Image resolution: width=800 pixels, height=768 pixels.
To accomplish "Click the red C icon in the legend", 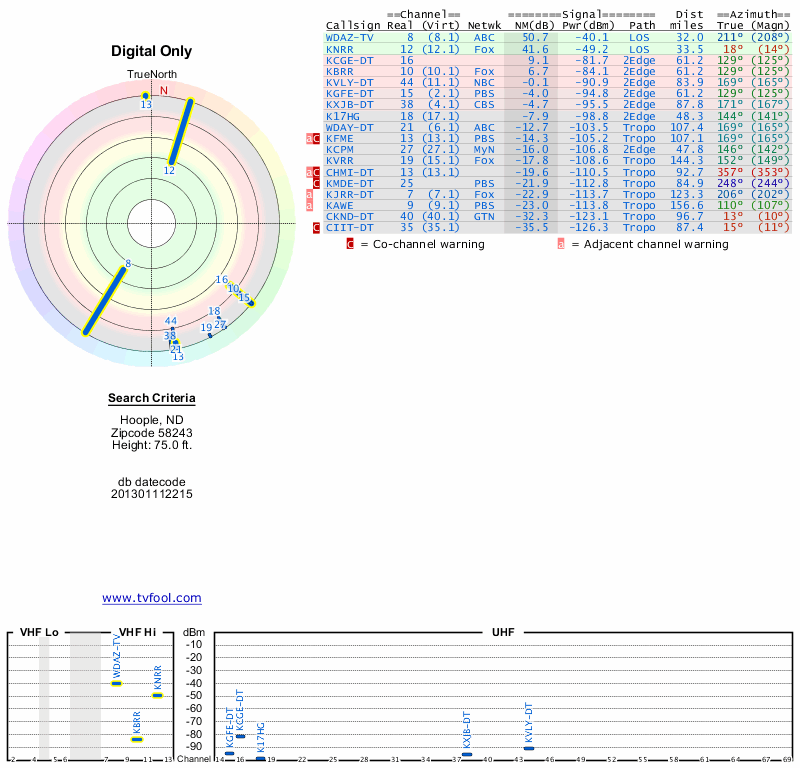I will (350, 244).
